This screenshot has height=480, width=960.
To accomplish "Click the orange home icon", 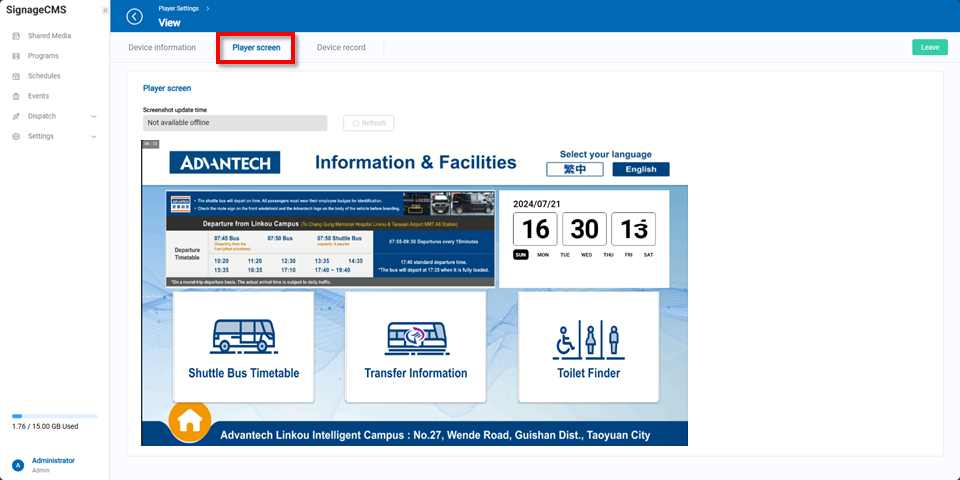I will point(189,422).
